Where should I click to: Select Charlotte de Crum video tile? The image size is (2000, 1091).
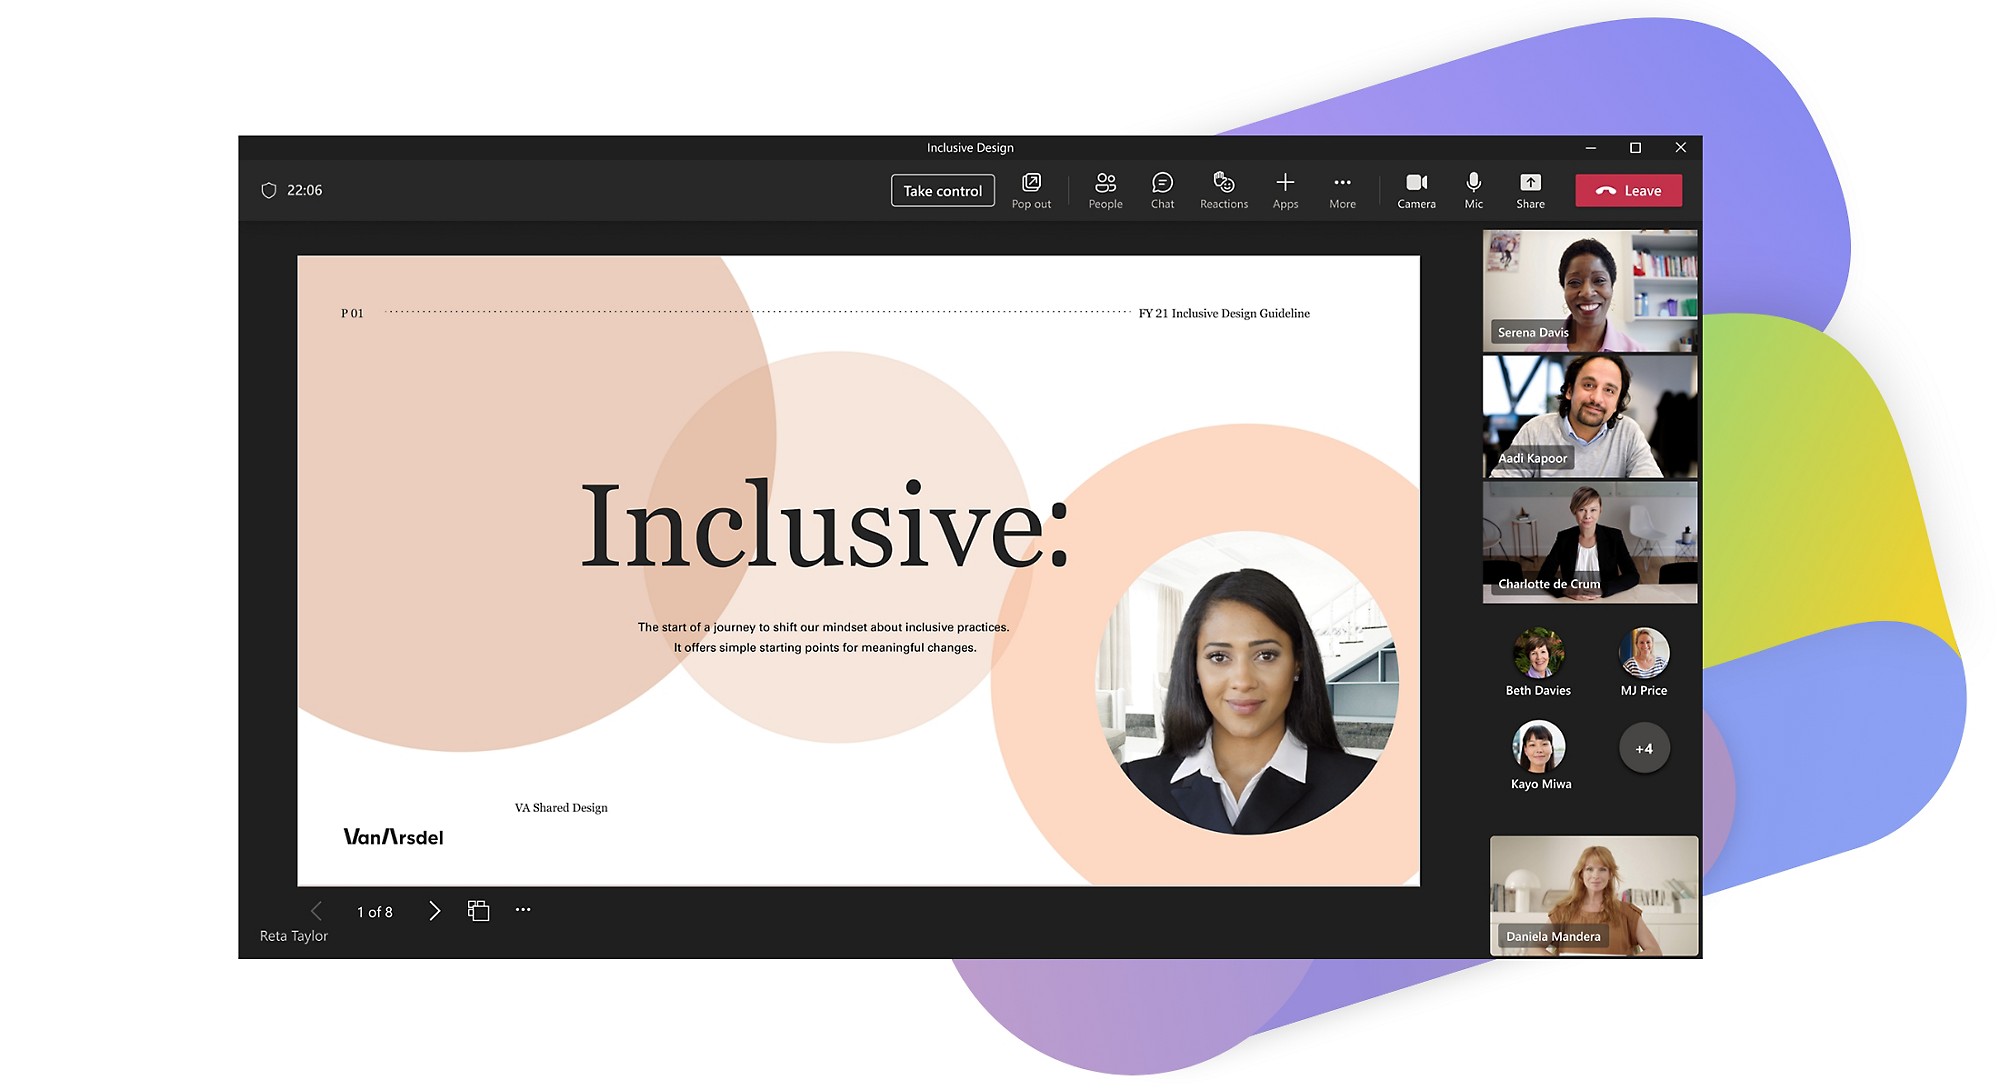click(x=1590, y=542)
